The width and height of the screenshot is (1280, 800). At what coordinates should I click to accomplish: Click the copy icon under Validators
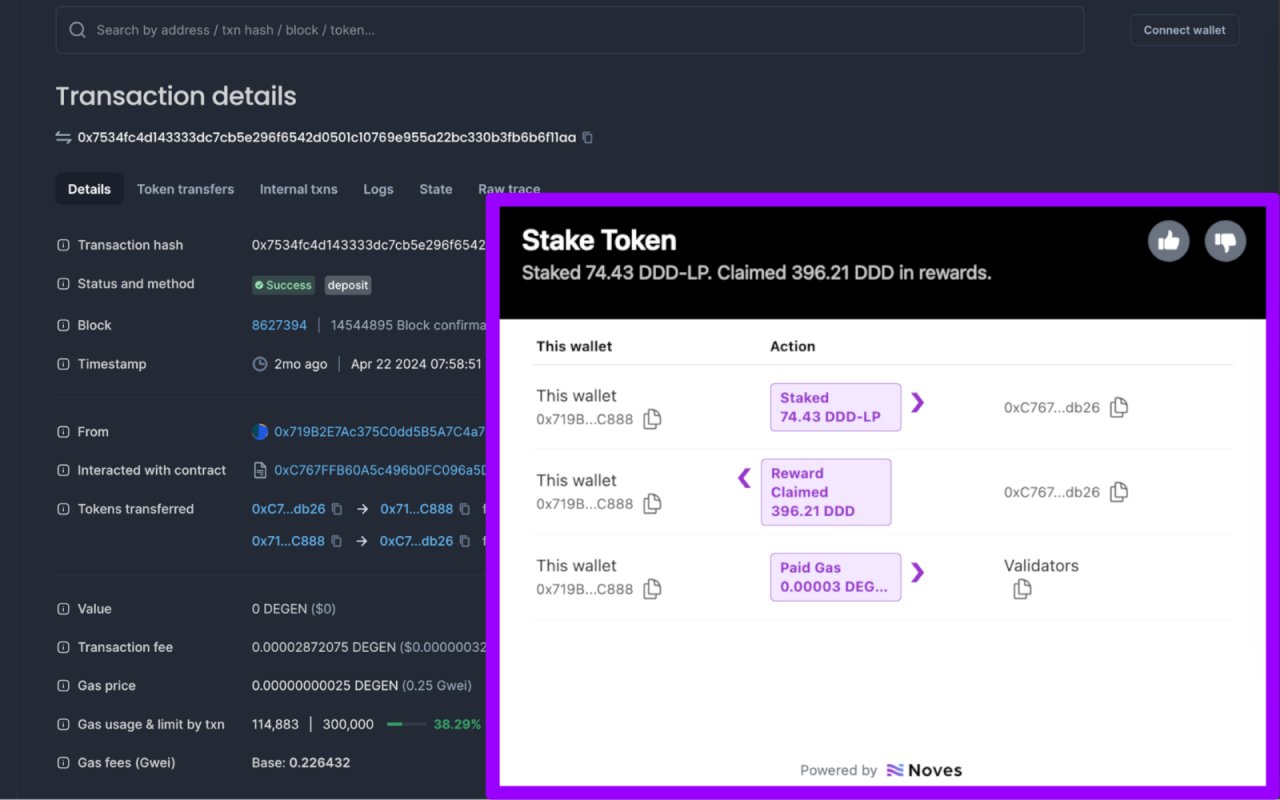coord(1022,589)
